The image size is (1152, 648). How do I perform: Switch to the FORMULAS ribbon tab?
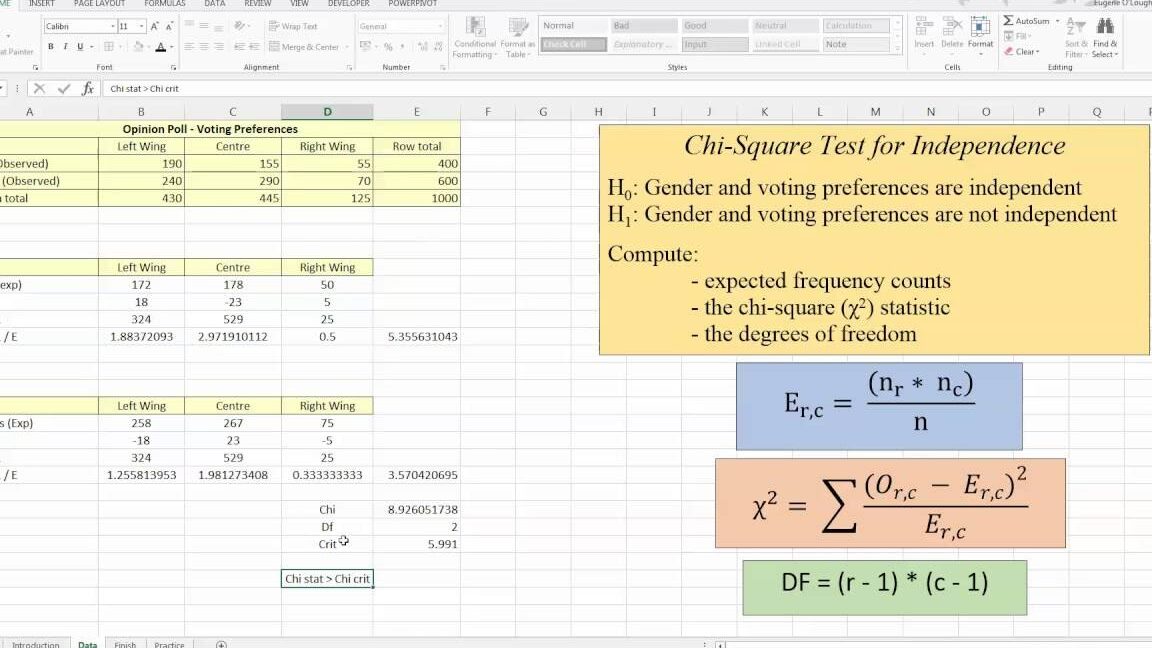(164, 4)
